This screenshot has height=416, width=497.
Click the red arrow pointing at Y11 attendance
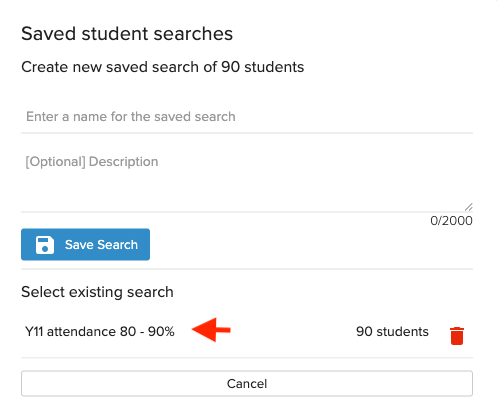point(211,330)
